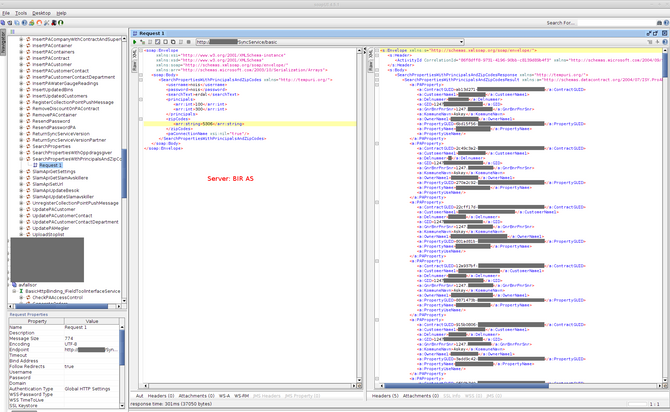Collapse the BasicHttpBinding_IFieldToolInterfaceService node
The height and width of the screenshot is (412, 670).
pos(14,291)
